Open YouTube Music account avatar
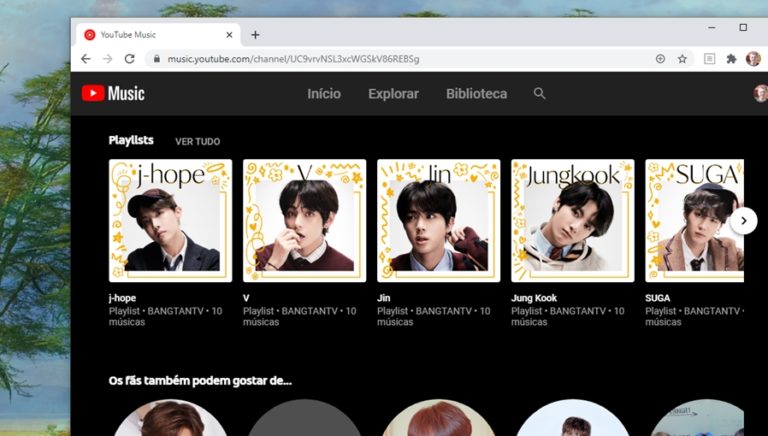The image size is (768, 436). pyautogui.click(x=761, y=93)
